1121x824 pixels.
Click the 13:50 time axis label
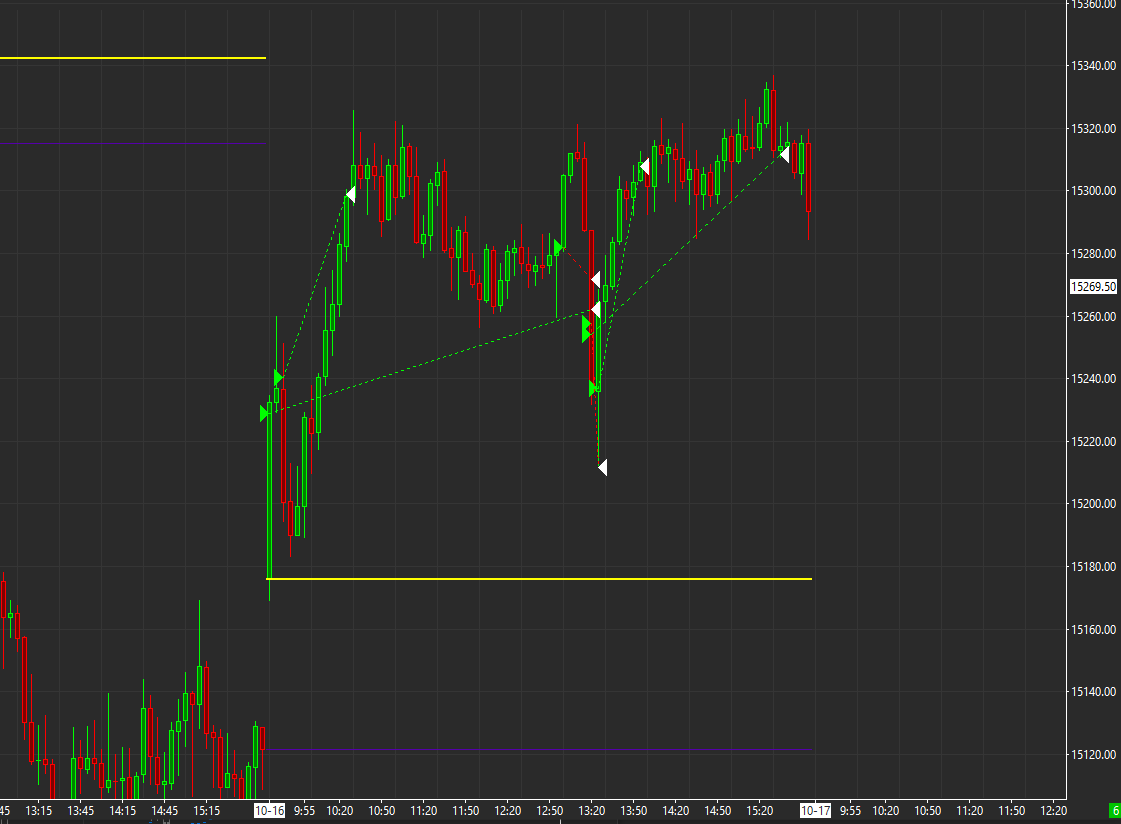pos(633,810)
